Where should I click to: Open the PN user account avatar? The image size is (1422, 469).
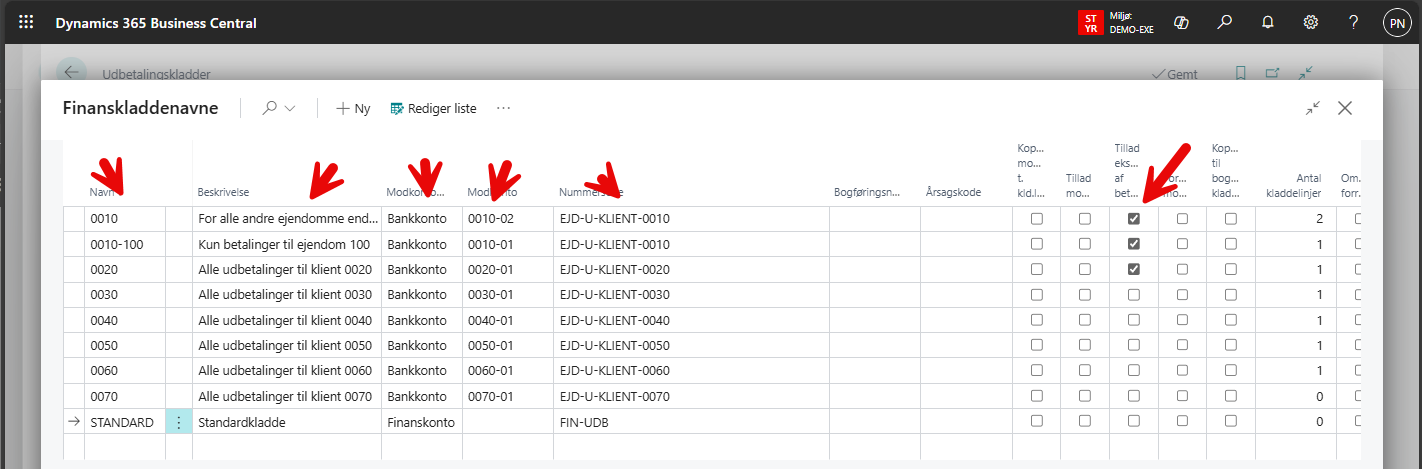pyautogui.click(x=1397, y=22)
